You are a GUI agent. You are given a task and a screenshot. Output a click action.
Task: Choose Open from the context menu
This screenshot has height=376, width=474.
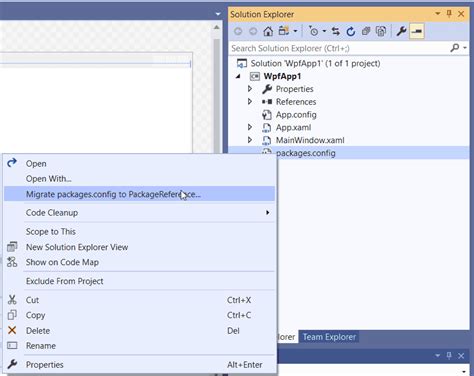tap(139, 164)
